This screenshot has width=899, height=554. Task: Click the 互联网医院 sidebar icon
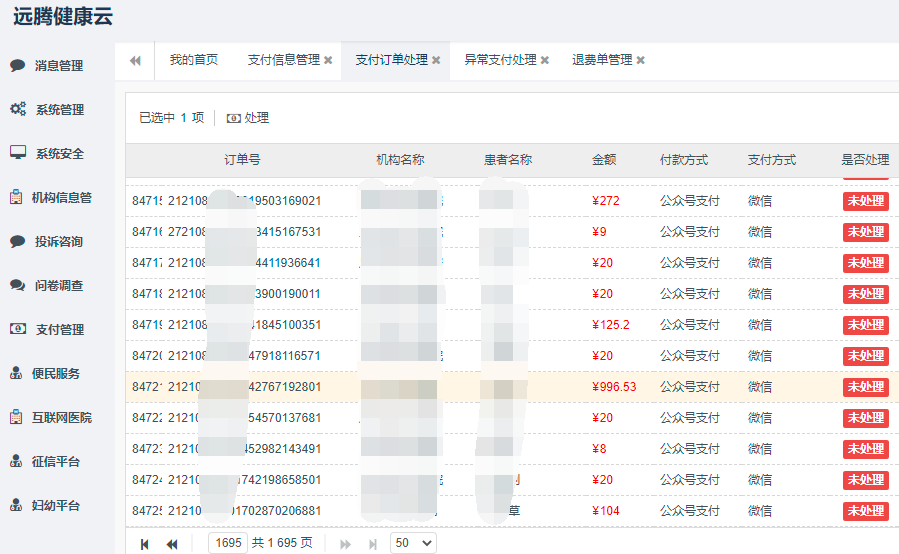coord(16,417)
